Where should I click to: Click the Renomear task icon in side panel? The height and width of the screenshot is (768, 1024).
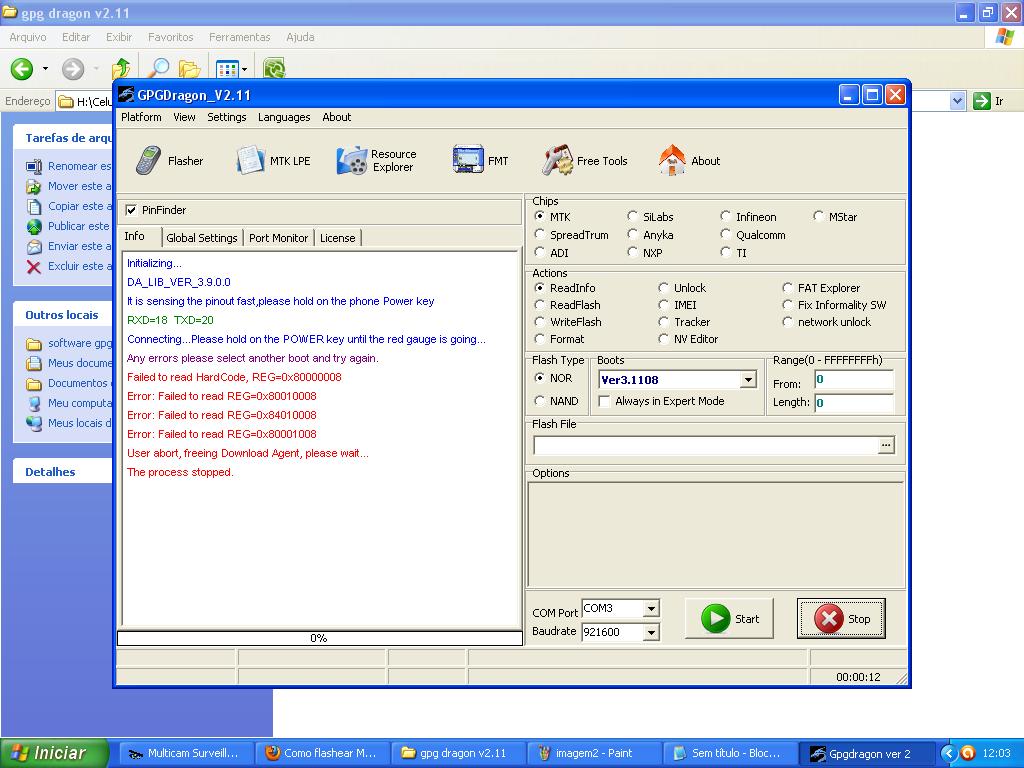(33, 167)
